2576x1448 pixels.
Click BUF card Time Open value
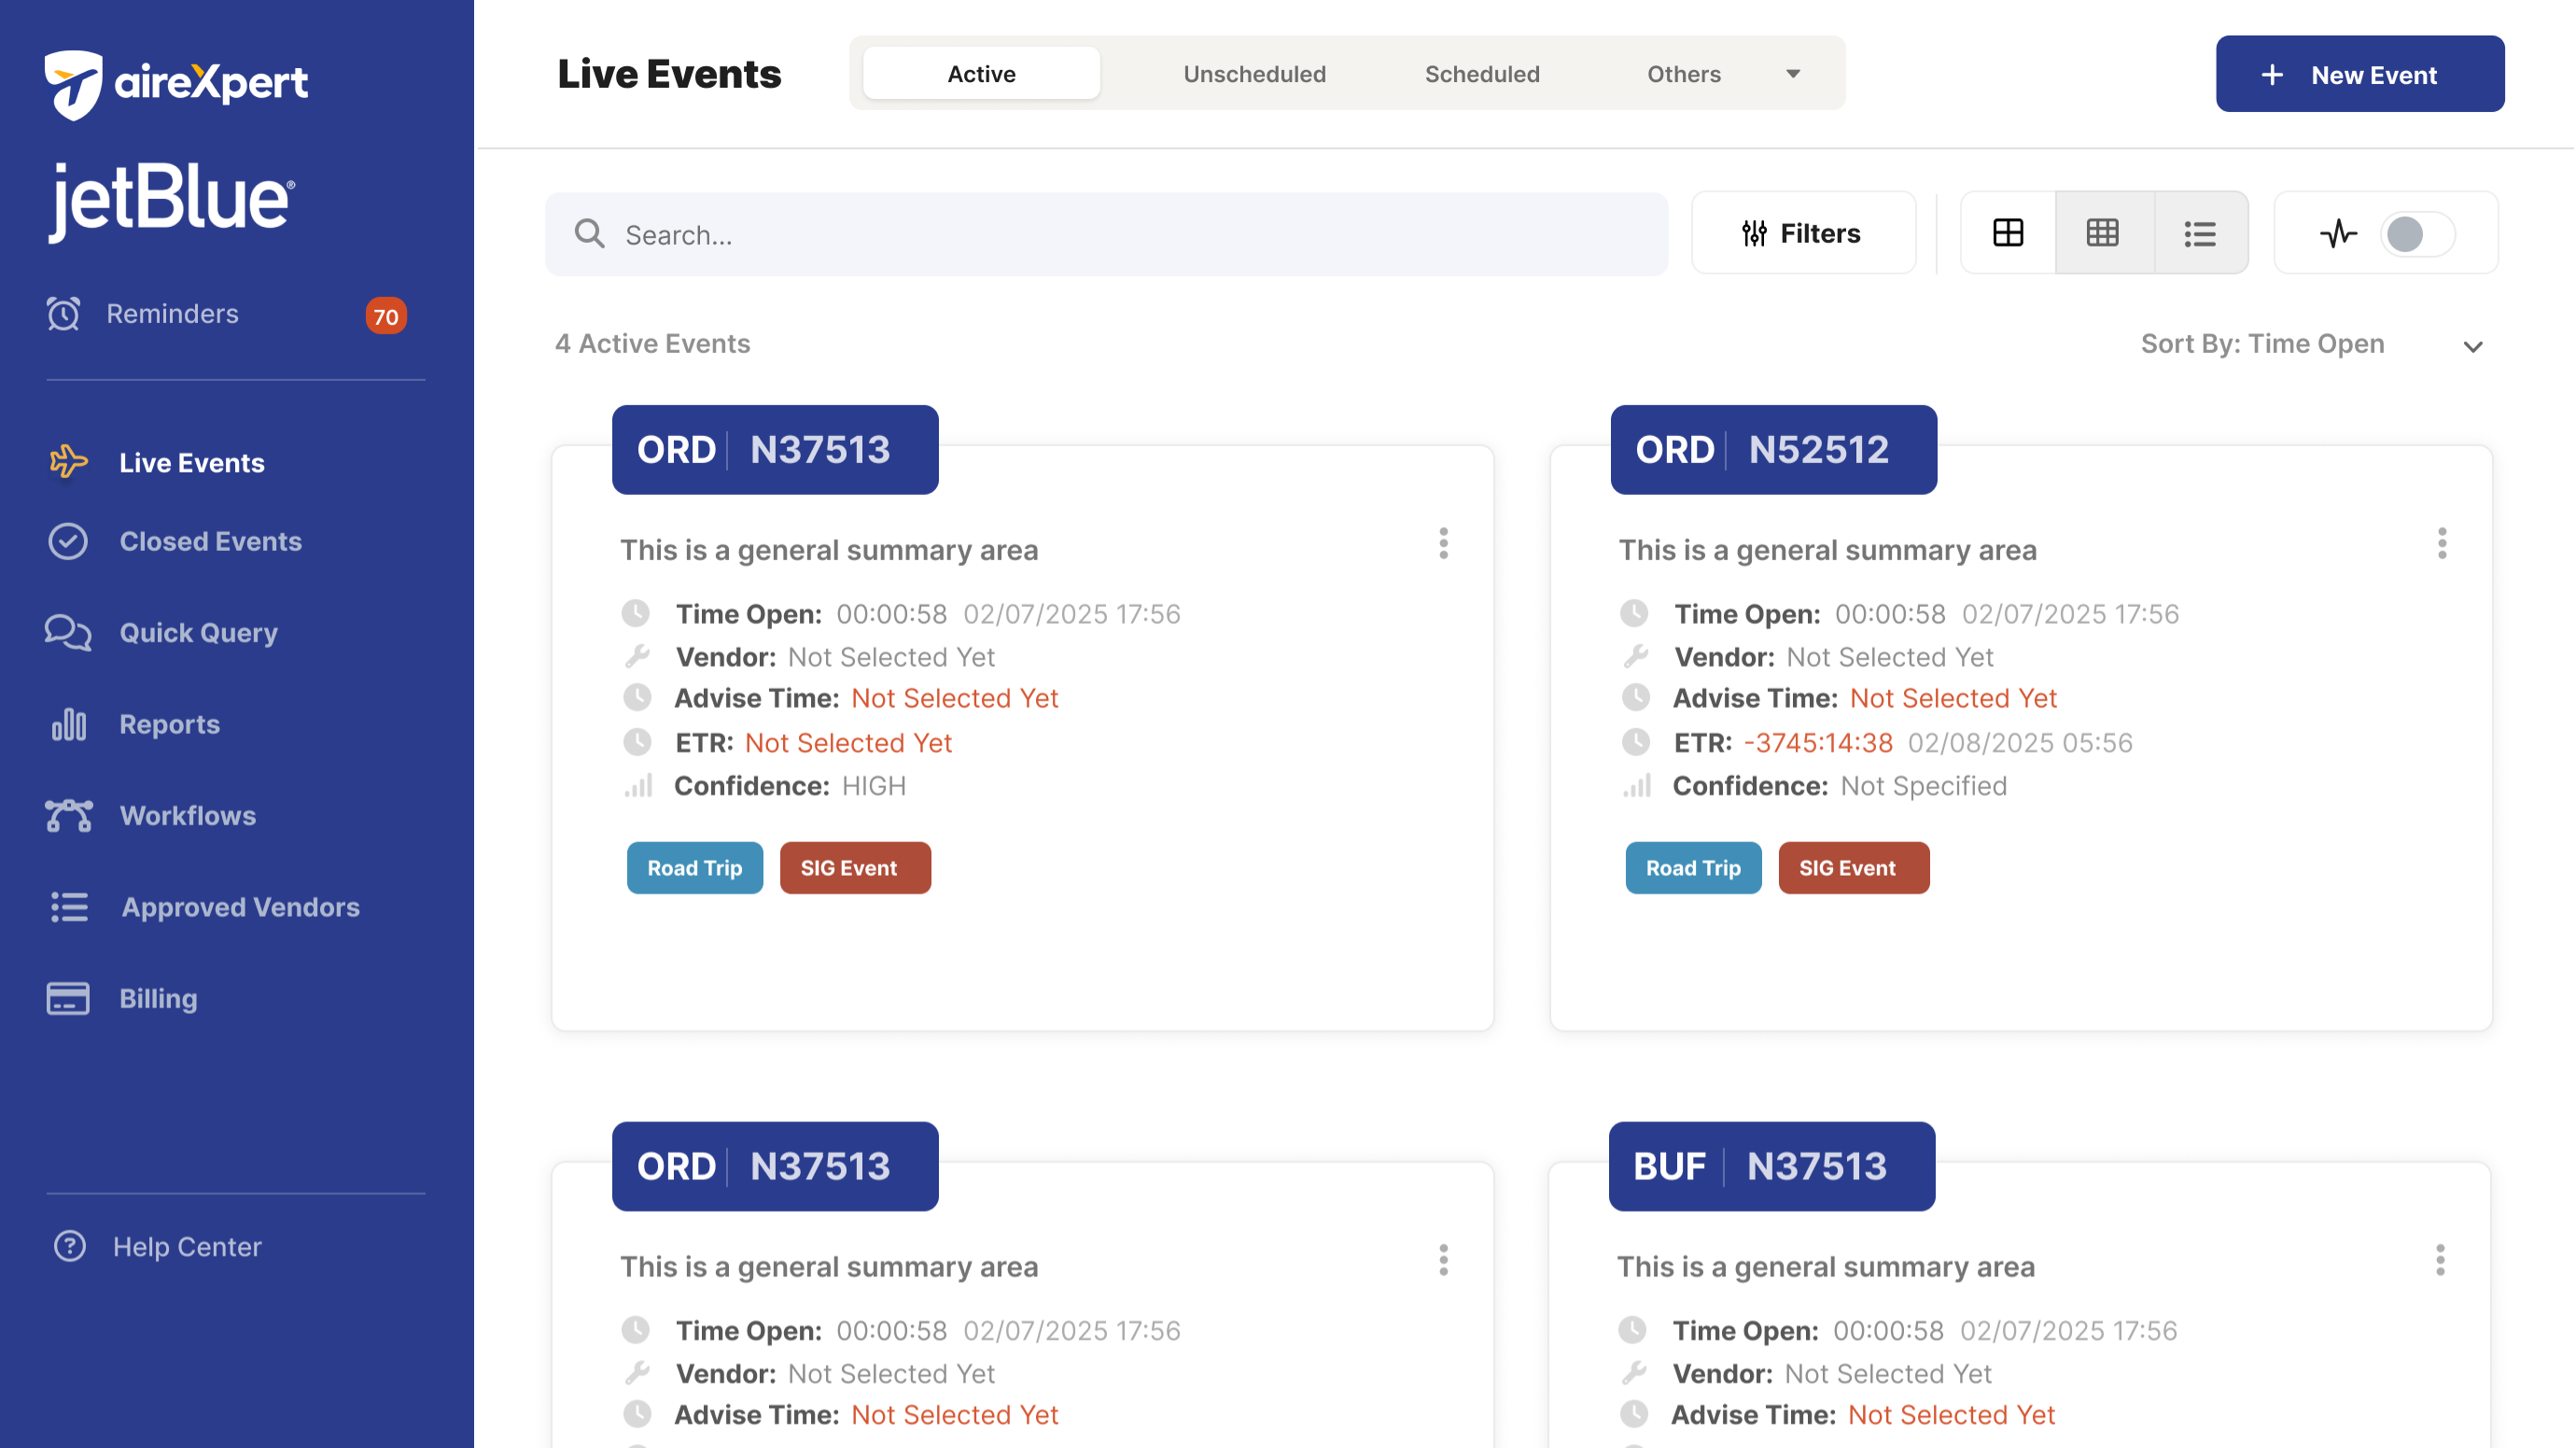coord(1888,1331)
